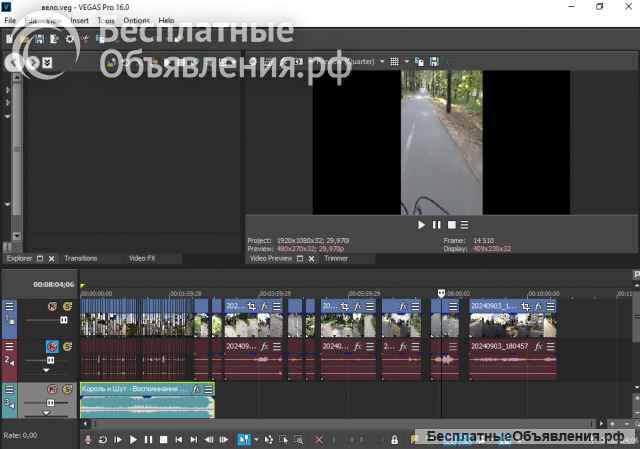
Task: Pause playback in the Video Preview window
Action: coord(436,225)
